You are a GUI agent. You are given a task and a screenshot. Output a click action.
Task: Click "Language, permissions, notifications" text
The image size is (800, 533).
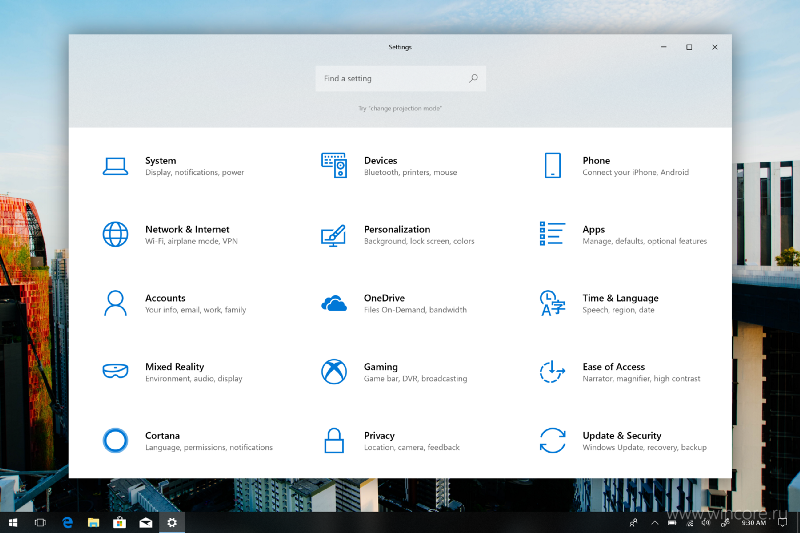click(x=209, y=447)
